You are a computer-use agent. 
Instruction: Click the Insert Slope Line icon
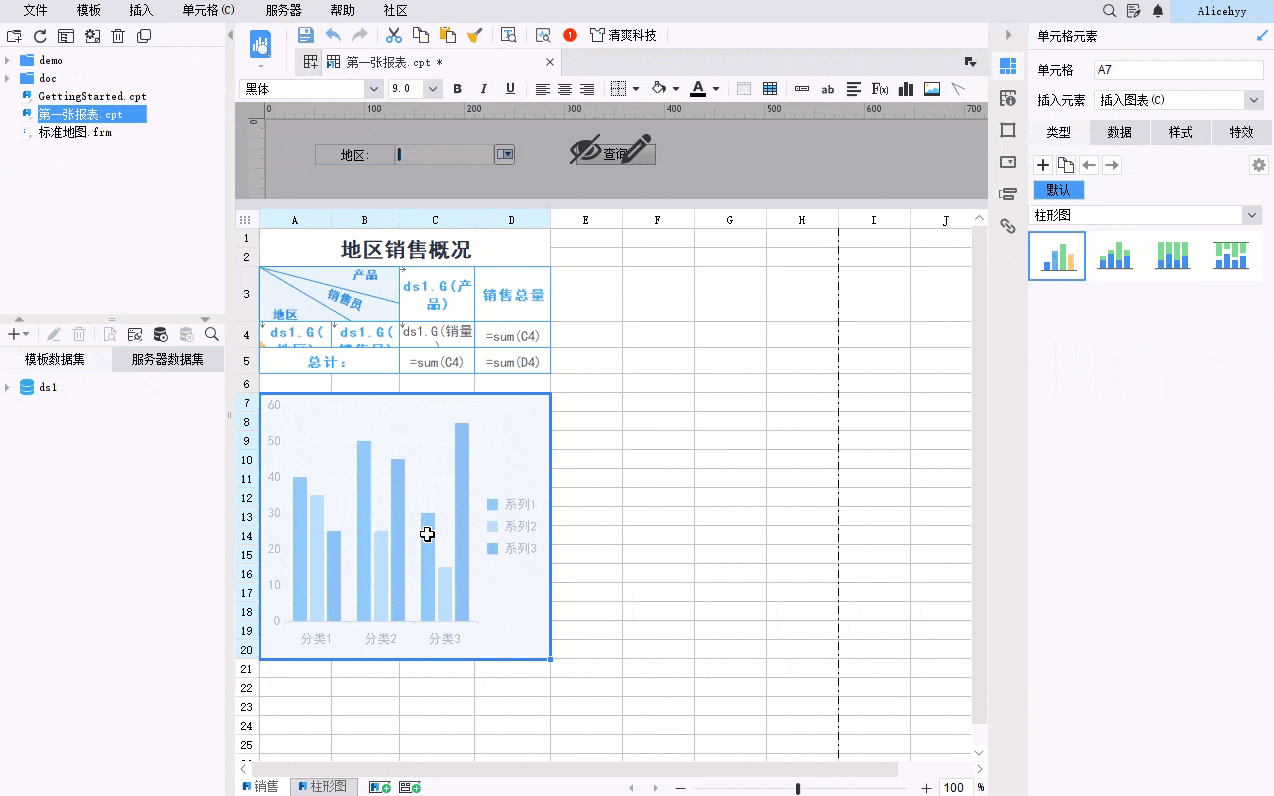tap(958, 89)
